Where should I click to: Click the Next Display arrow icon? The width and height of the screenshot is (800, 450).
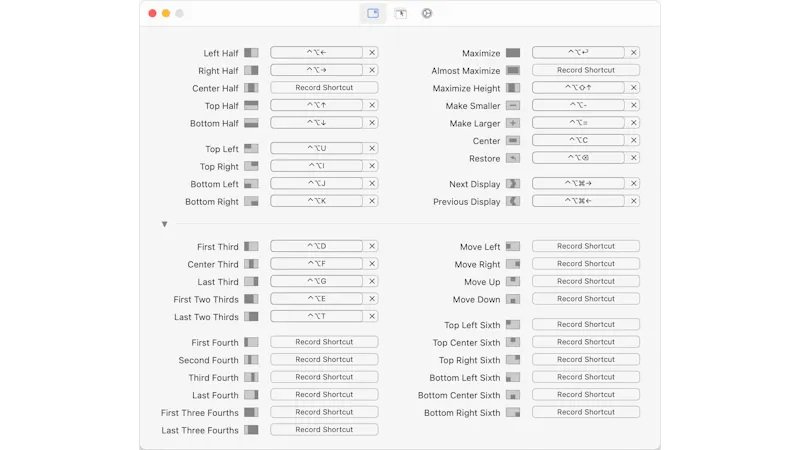513,184
